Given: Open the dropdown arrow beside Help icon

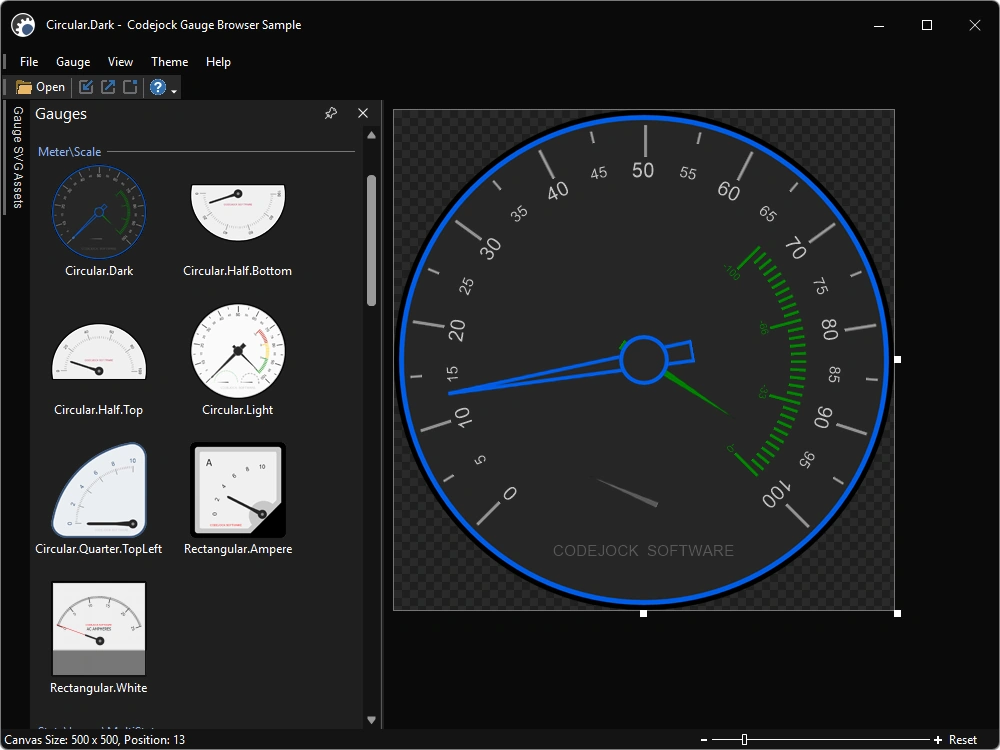Looking at the screenshot, I should 173,91.
